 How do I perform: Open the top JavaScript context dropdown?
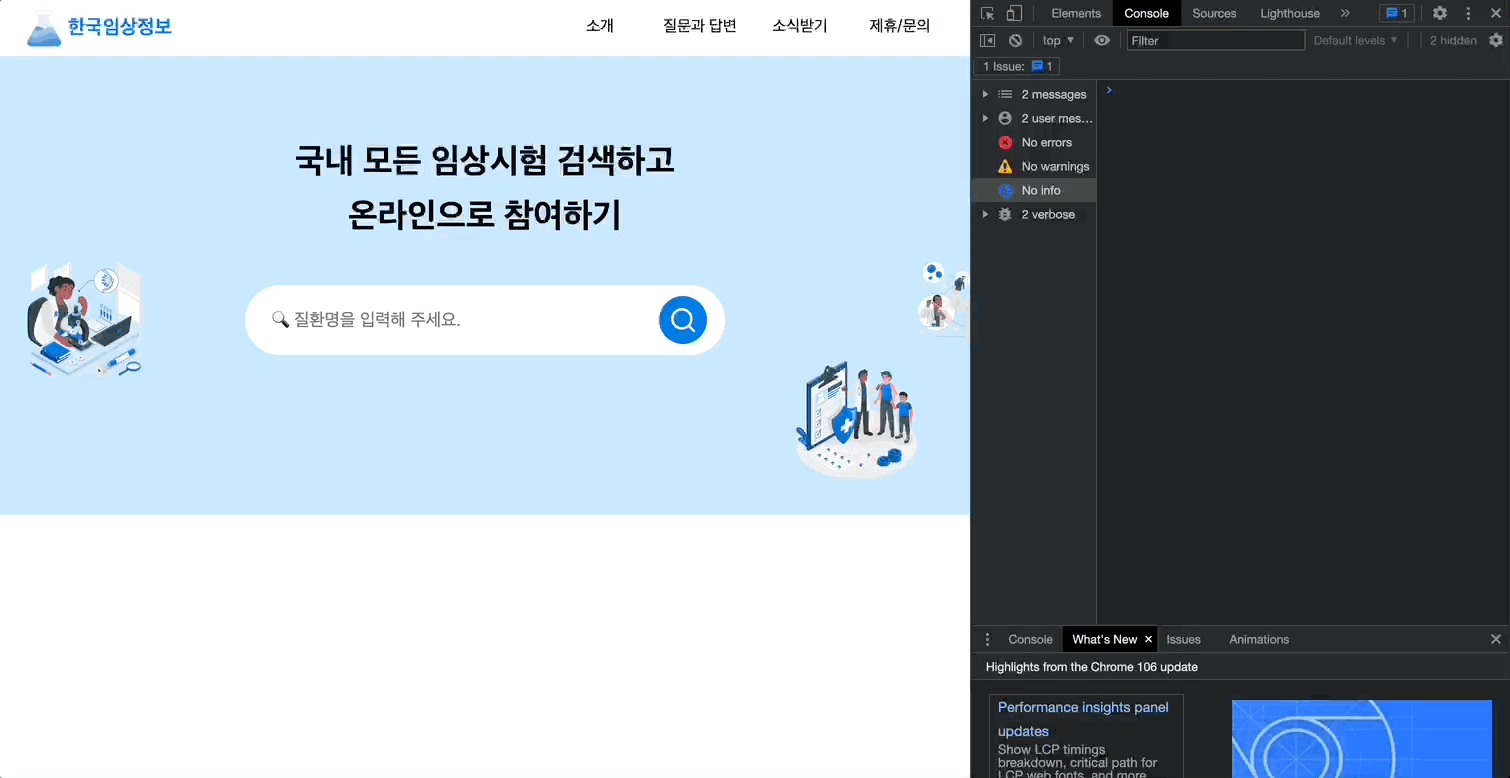(1058, 40)
